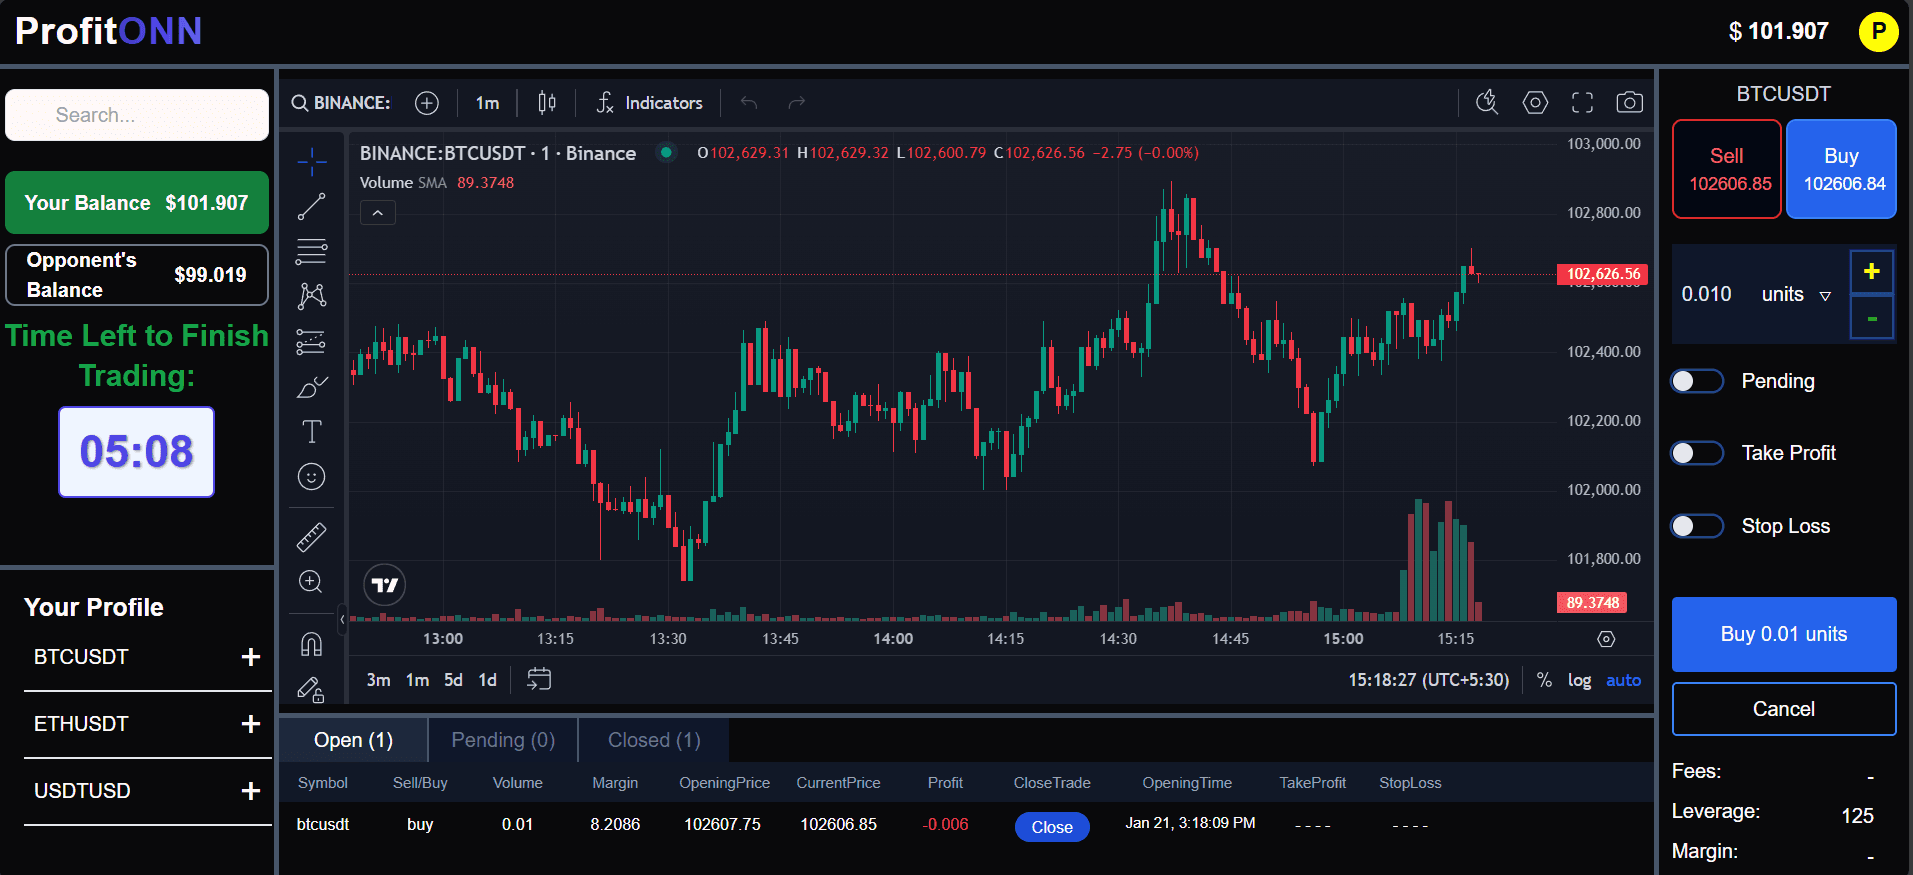Toggle magnet mode for drawings
Screen dimensions: 1913x875
[x=311, y=644]
